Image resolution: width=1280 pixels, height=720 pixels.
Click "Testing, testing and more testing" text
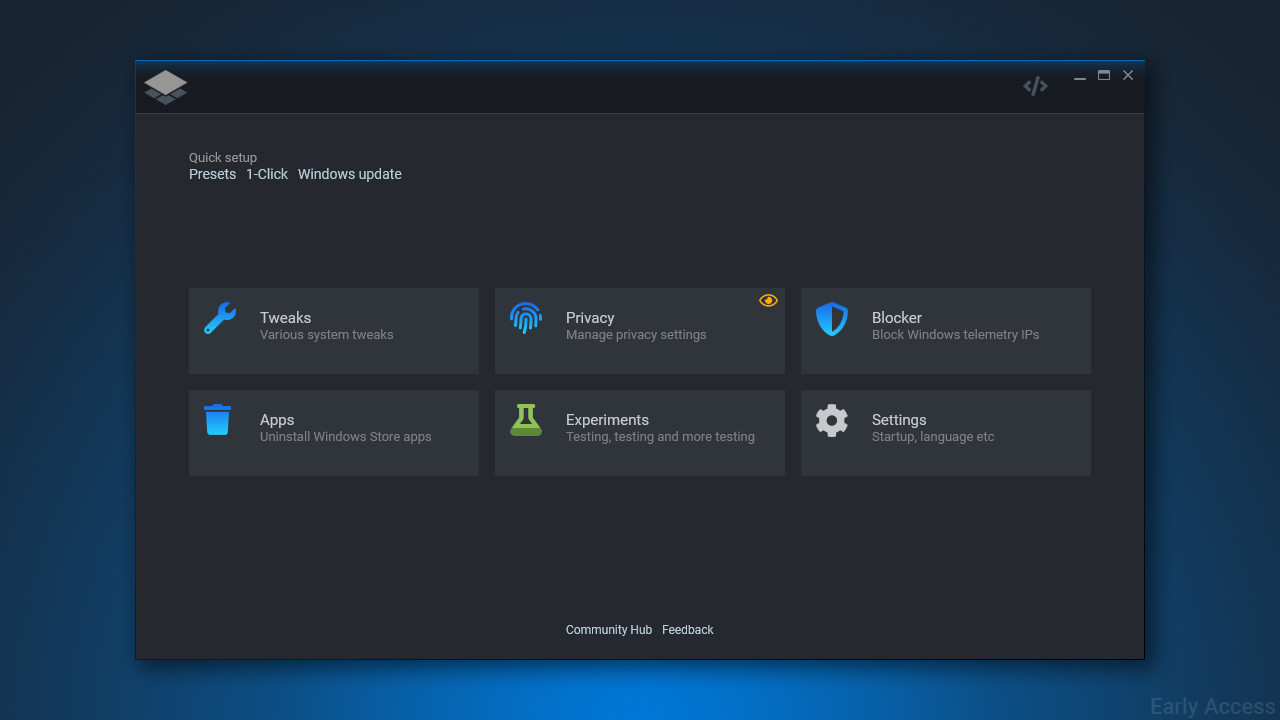click(x=660, y=437)
